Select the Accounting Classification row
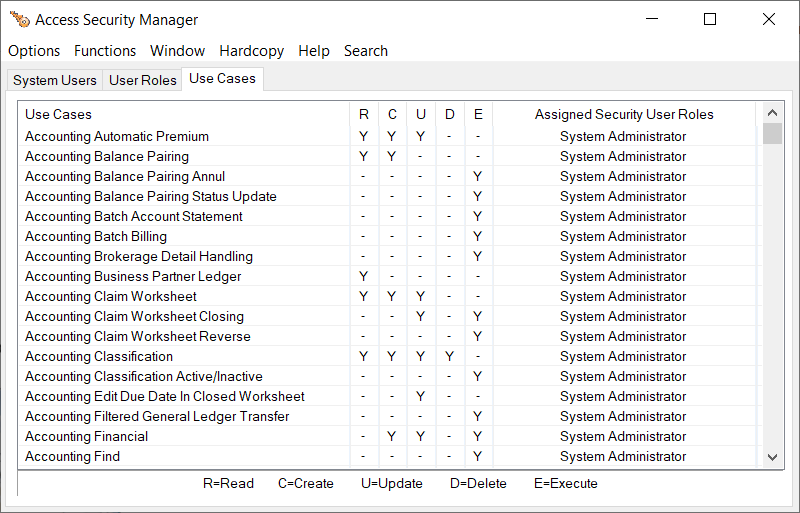This screenshot has width=800, height=513. (x=390, y=356)
